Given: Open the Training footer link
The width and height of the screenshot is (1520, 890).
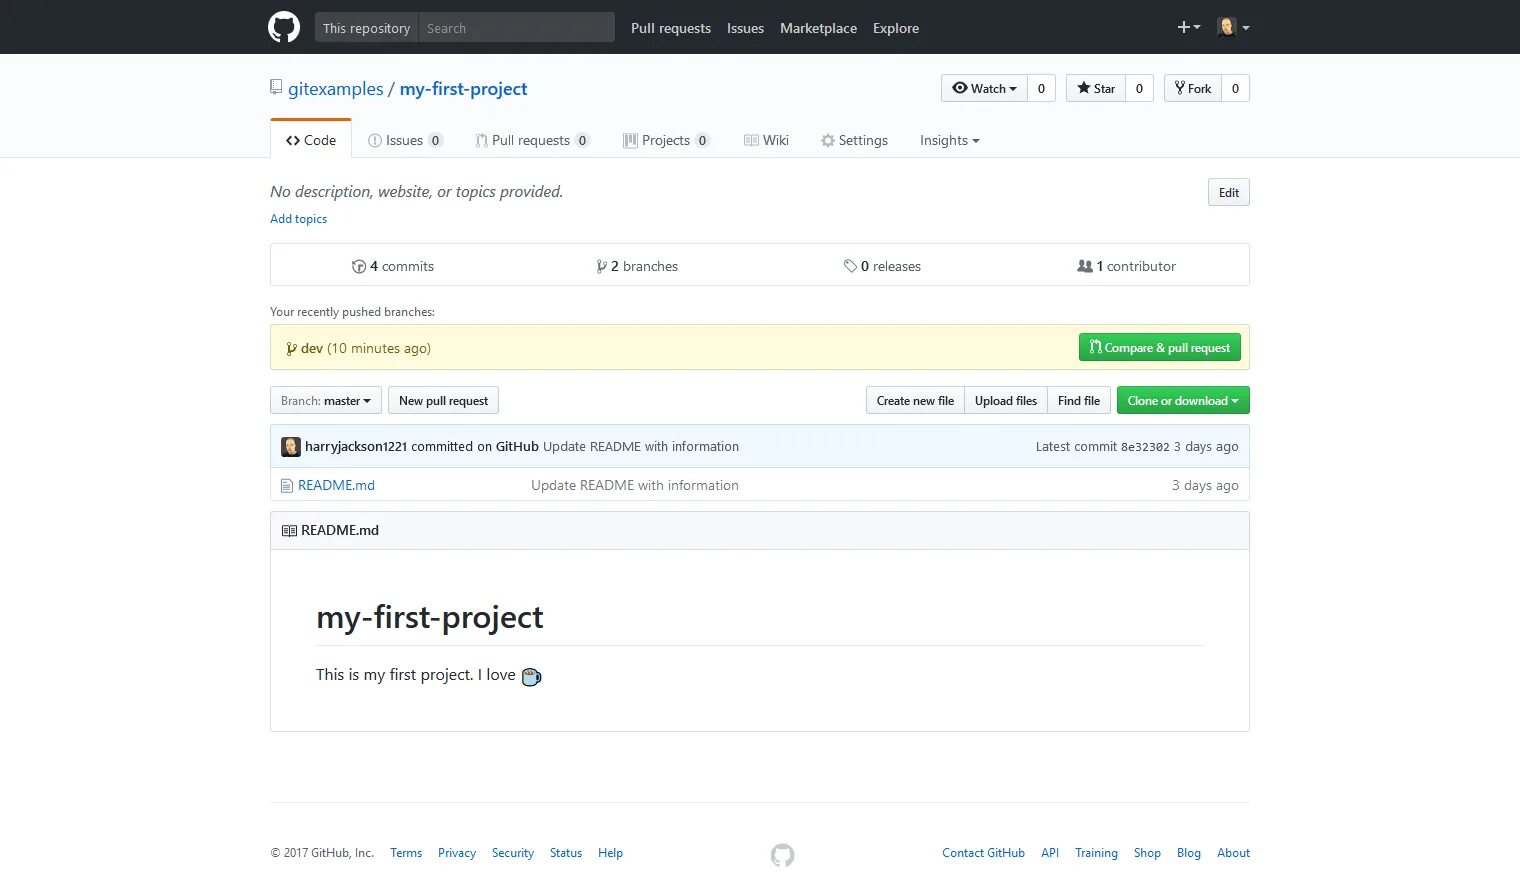Looking at the screenshot, I should click(1096, 853).
